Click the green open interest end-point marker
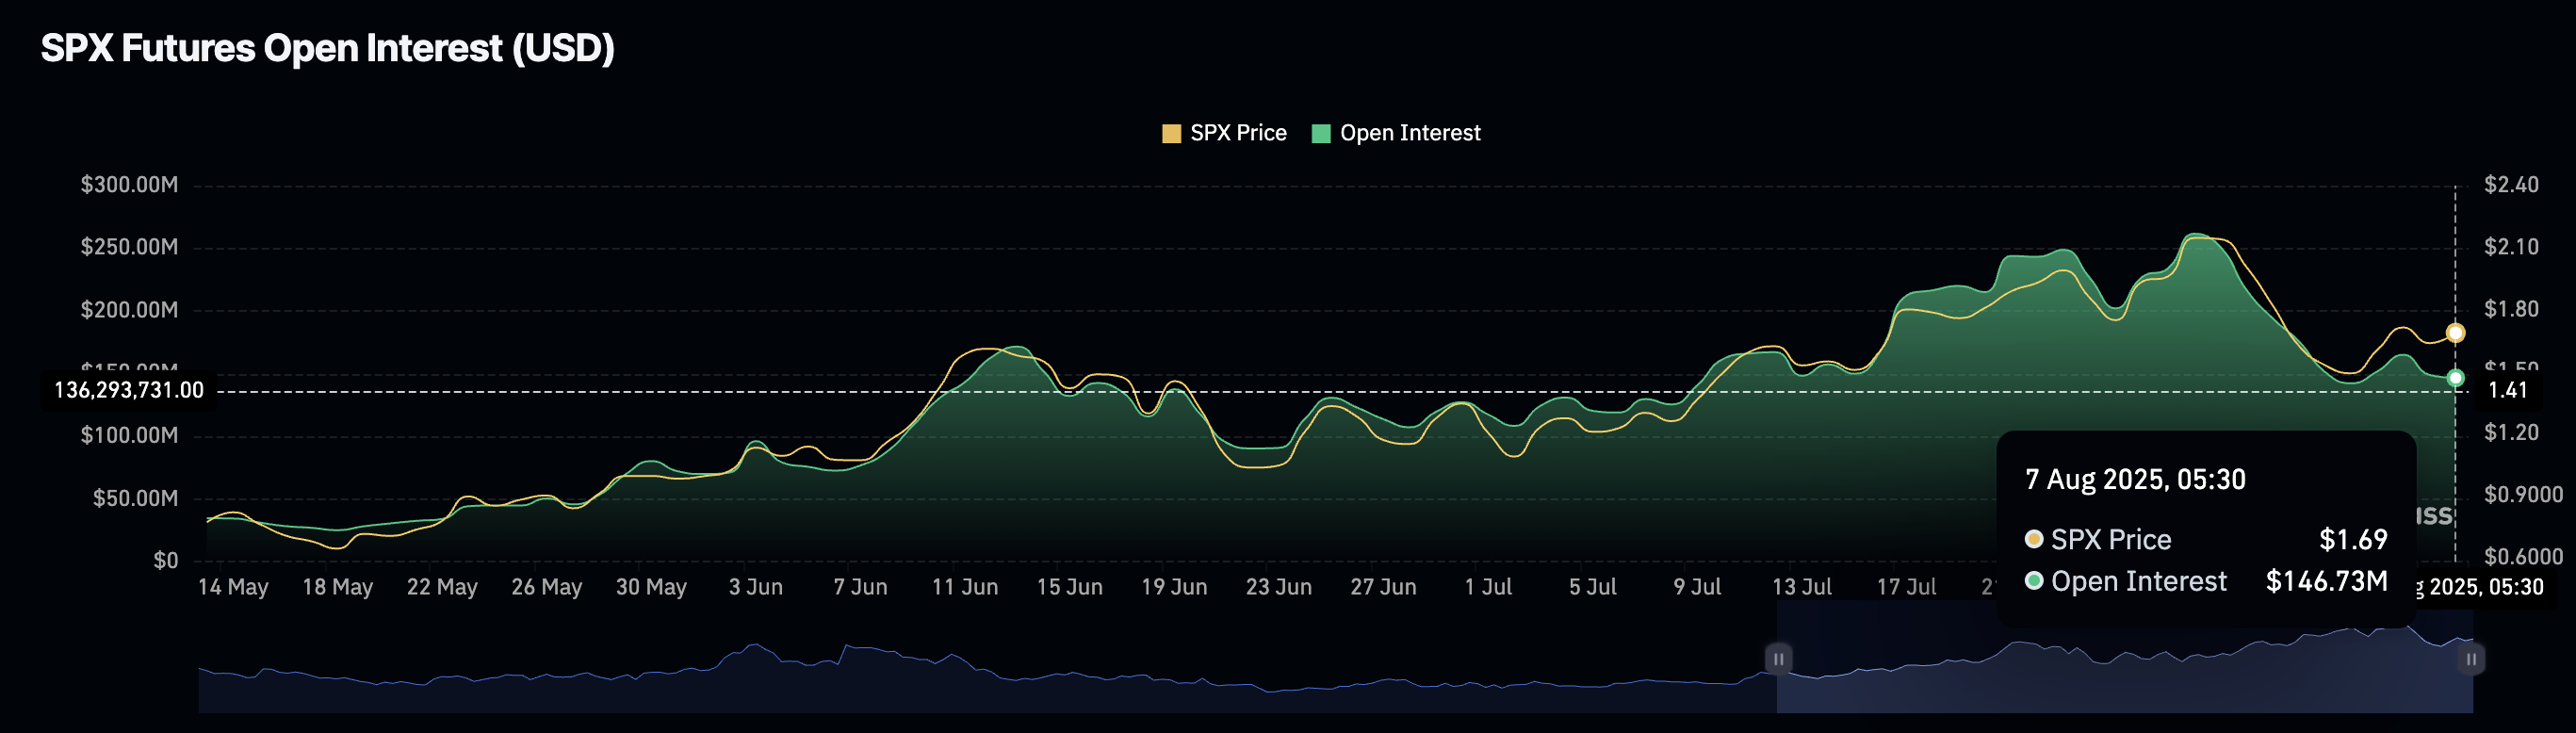Viewport: 2576px width, 733px height. pyautogui.click(x=2455, y=378)
